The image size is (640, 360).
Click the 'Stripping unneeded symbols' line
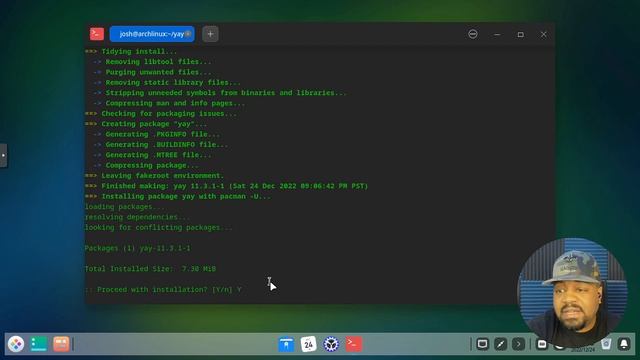pyautogui.click(x=220, y=93)
